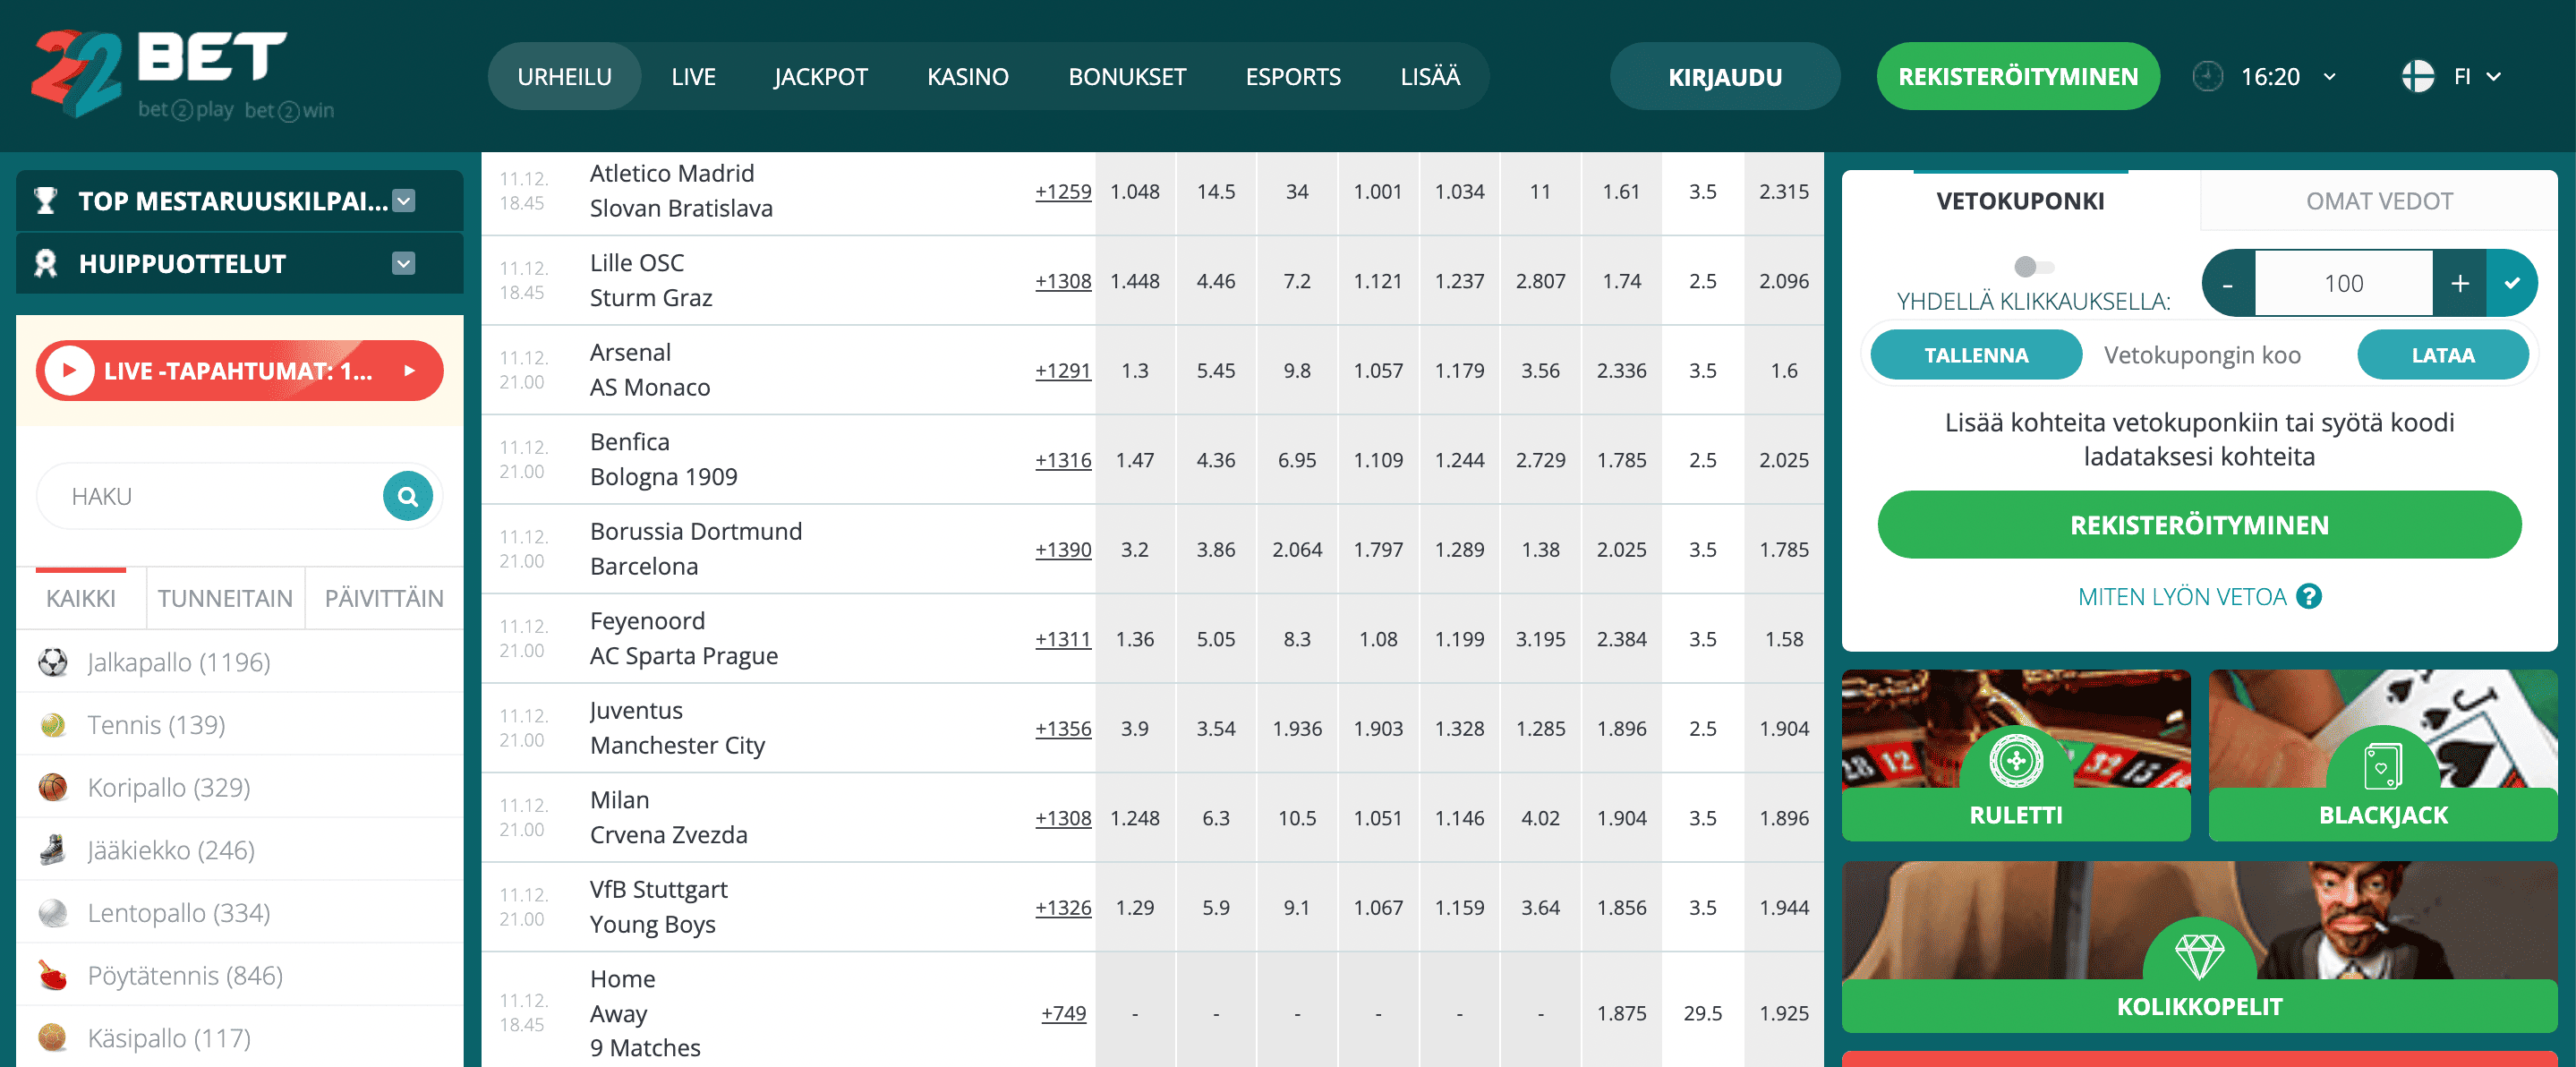The width and height of the screenshot is (2576, 1067).
Task: Click the table tennis paddle icon
Action: pos(53,975)
